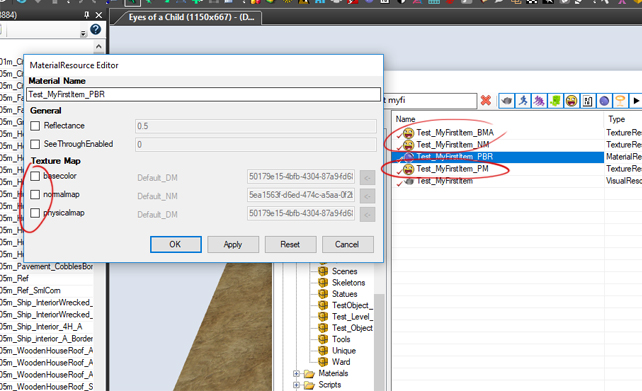The width and height of the screenshot is (642, 391).
Task: Clear the search filter with red X
Action: point(486,100)
